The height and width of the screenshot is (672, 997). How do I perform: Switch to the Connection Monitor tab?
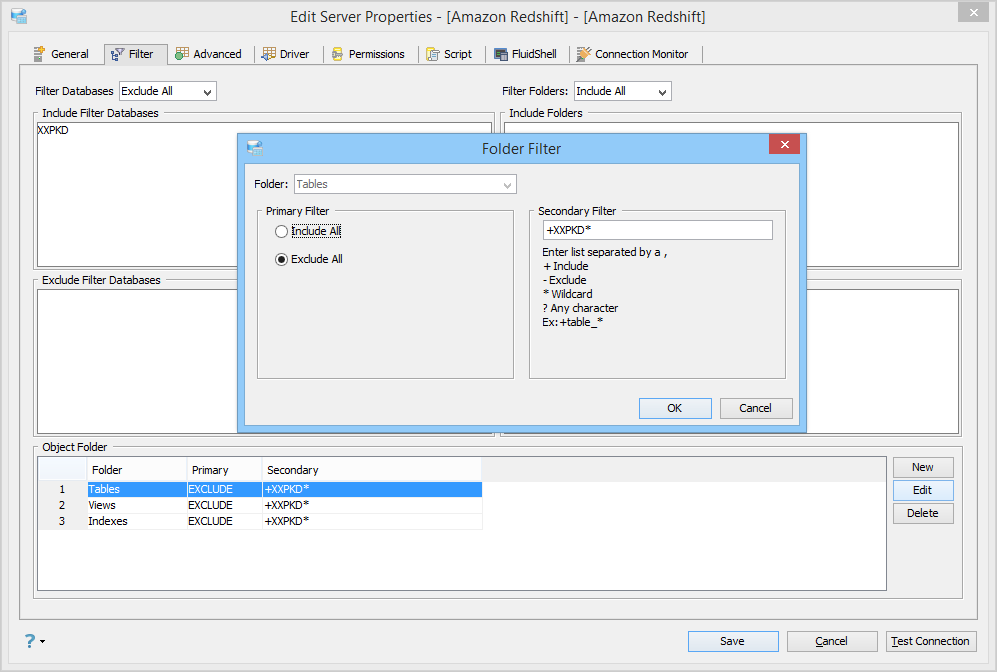tap(633, 54)
